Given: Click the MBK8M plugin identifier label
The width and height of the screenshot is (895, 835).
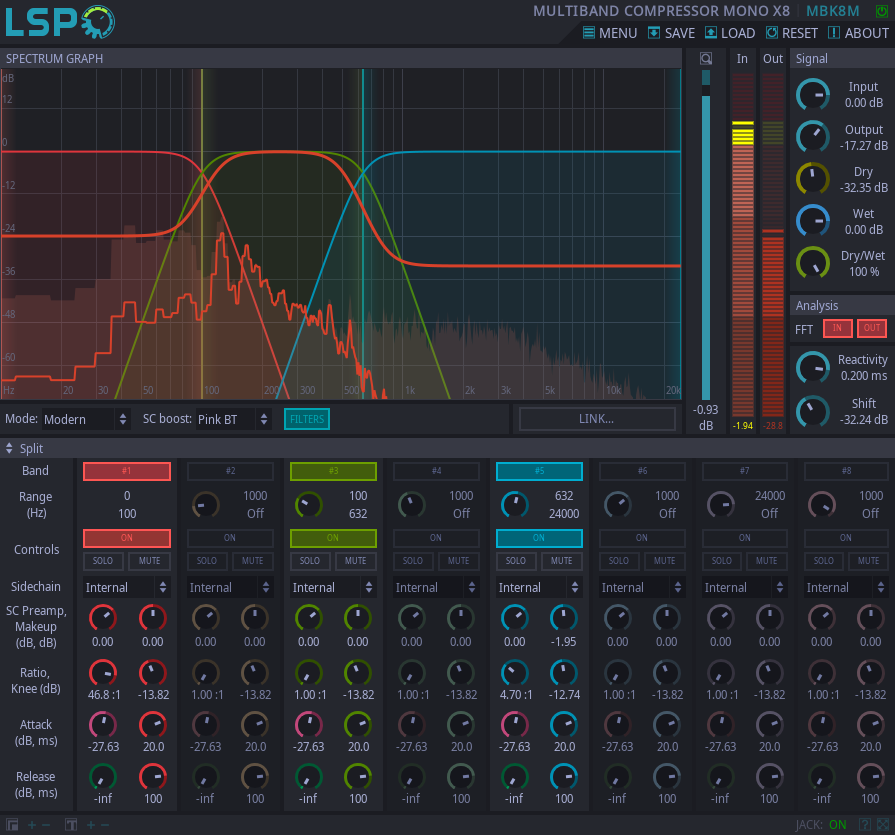Looking at the screenshot, I should [833, 11].
